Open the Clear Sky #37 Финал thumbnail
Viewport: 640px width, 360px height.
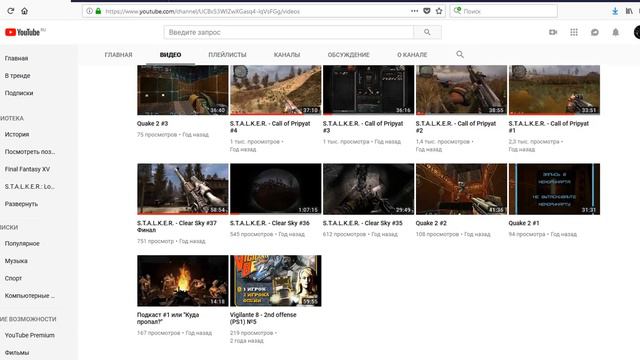[x=183, y=189]
